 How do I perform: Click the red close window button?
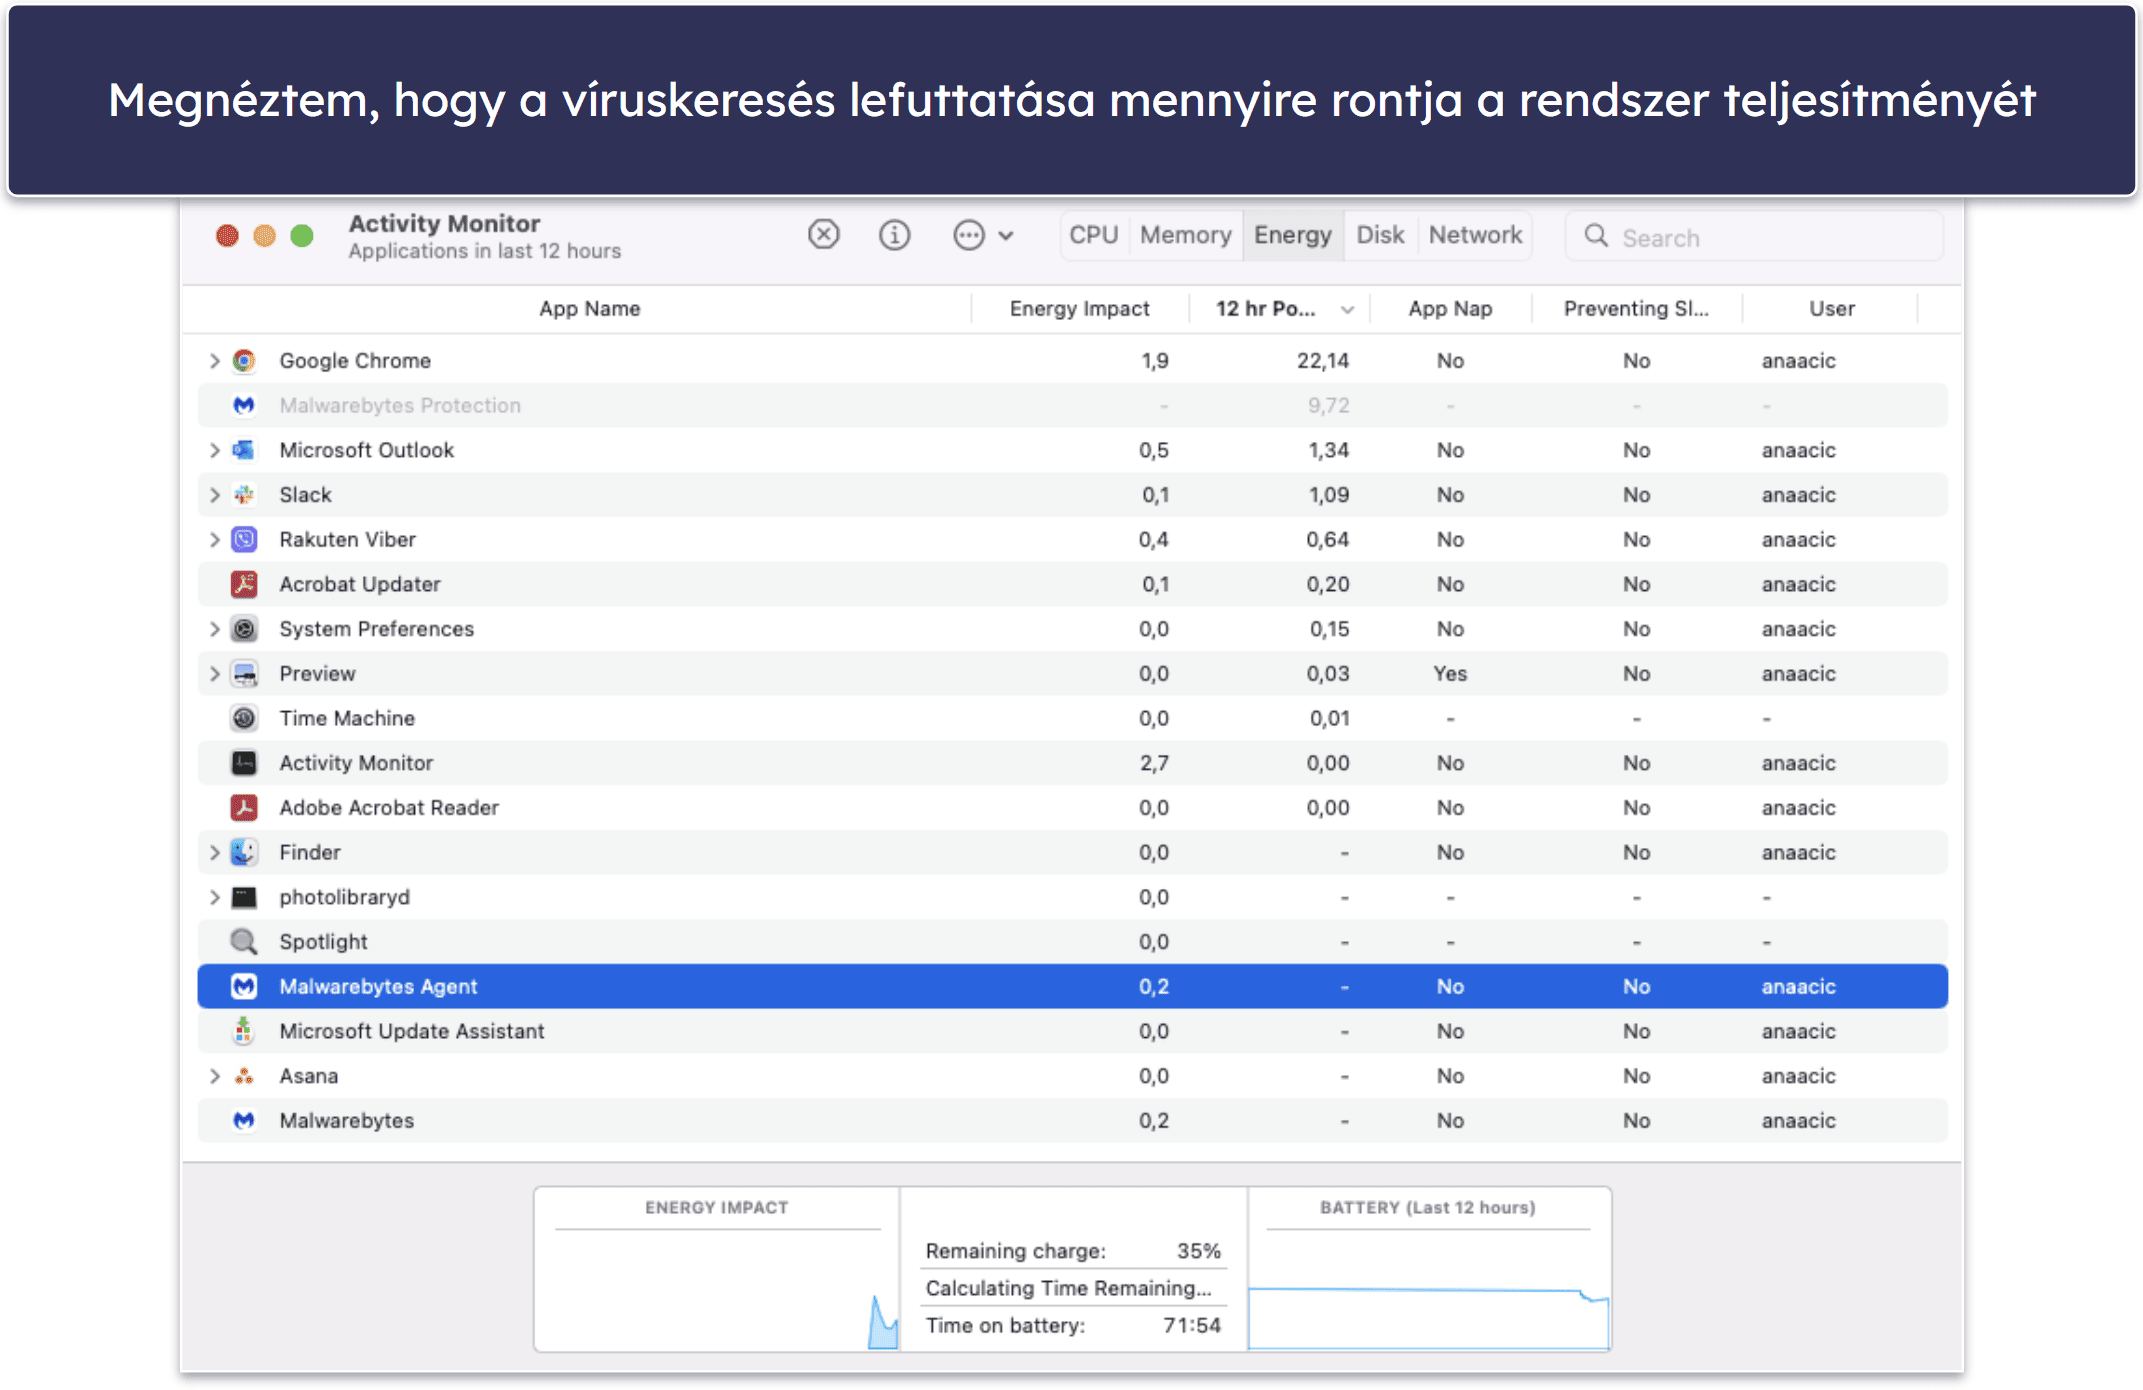pyautogui.click(x=227, y=235)
